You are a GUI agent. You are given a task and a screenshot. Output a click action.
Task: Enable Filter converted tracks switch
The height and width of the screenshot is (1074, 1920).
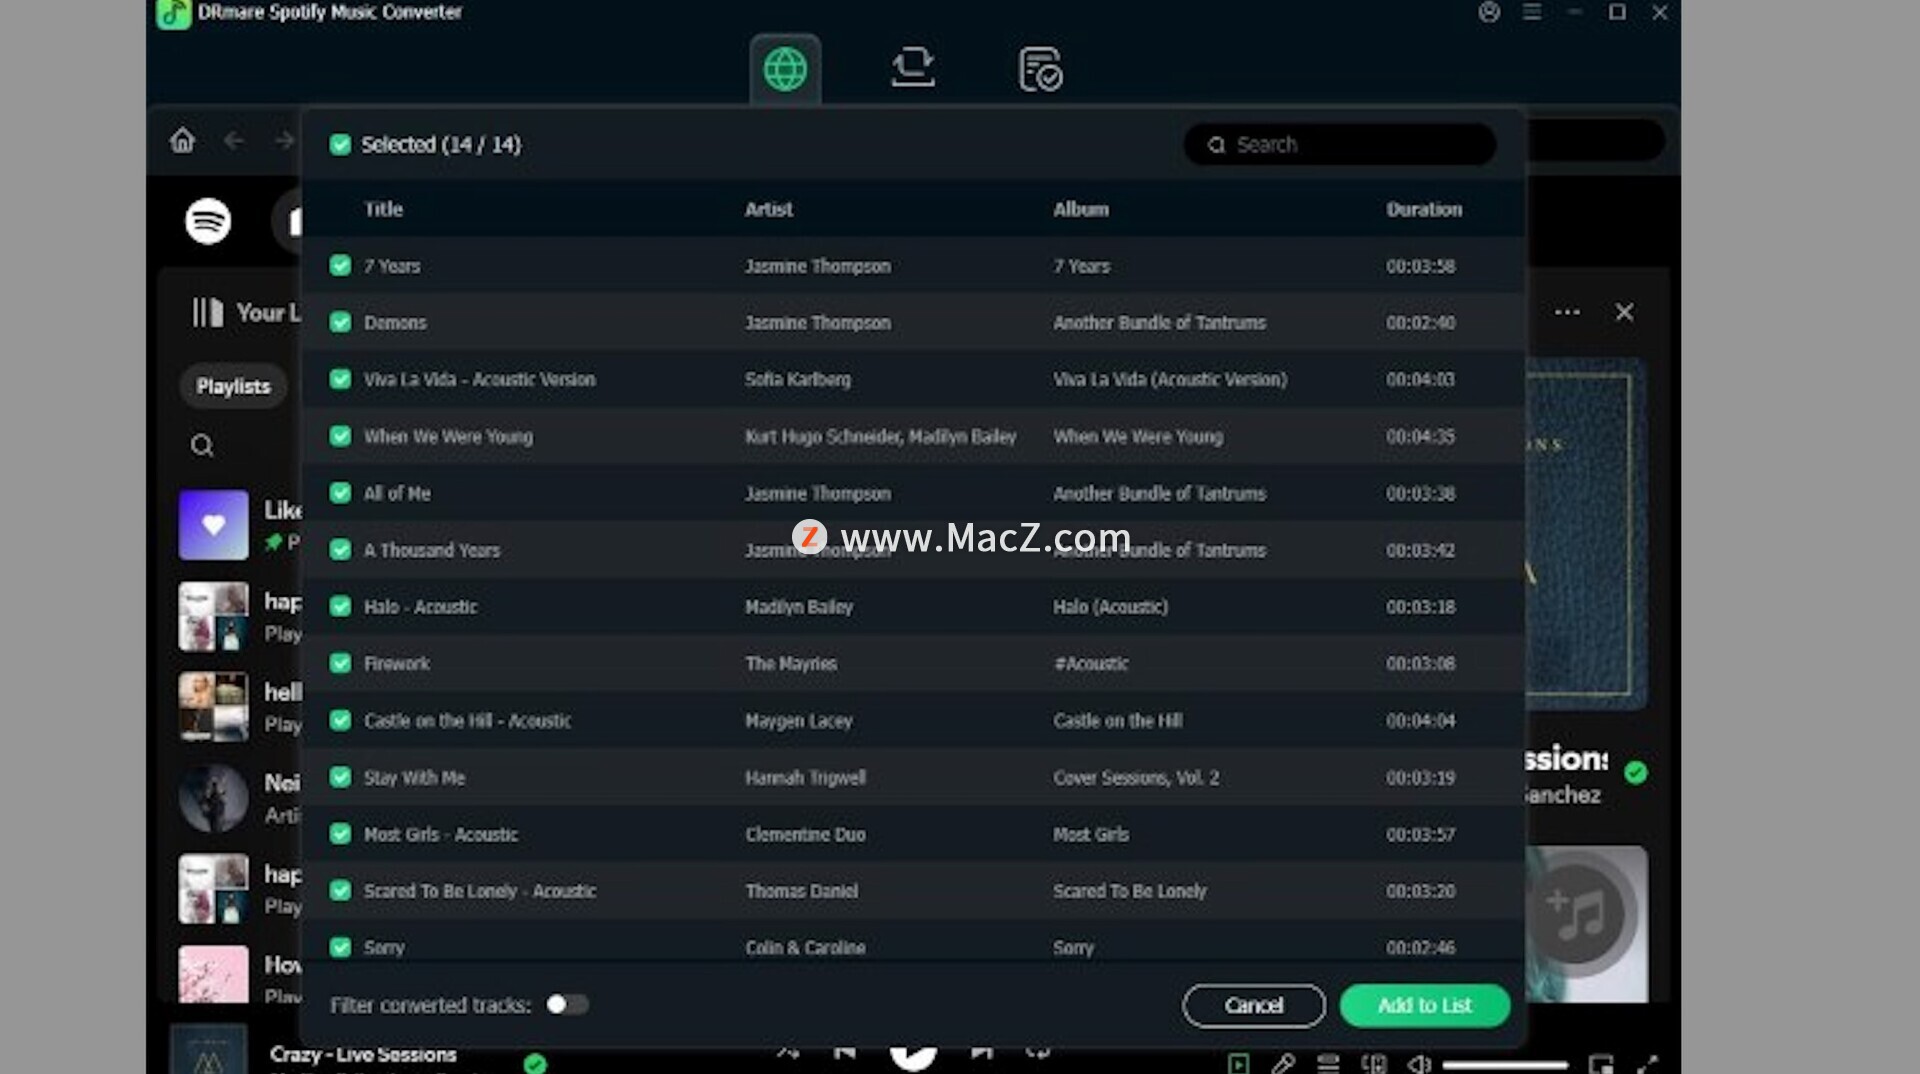(x=567, y=1004)
